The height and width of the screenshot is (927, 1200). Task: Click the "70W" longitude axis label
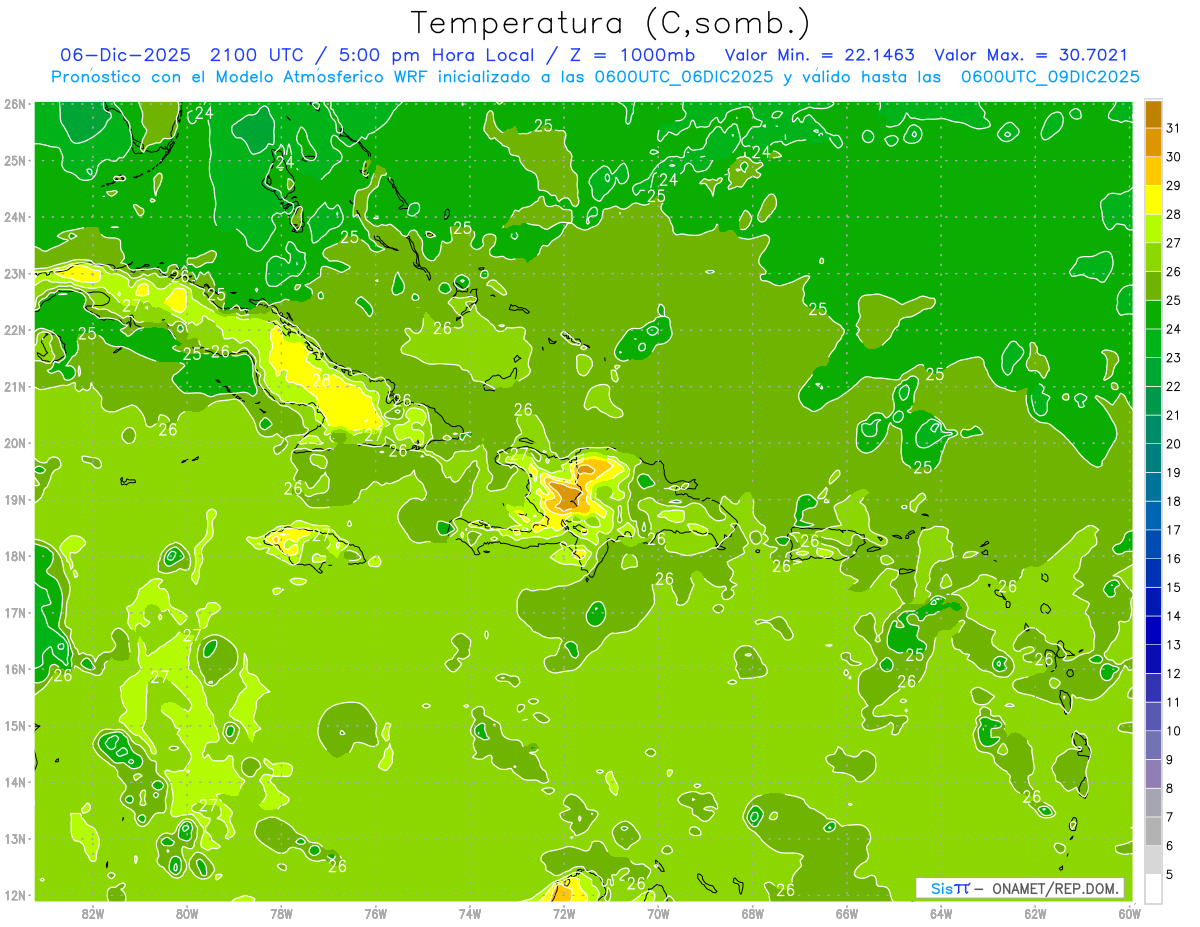click(658, 914)
